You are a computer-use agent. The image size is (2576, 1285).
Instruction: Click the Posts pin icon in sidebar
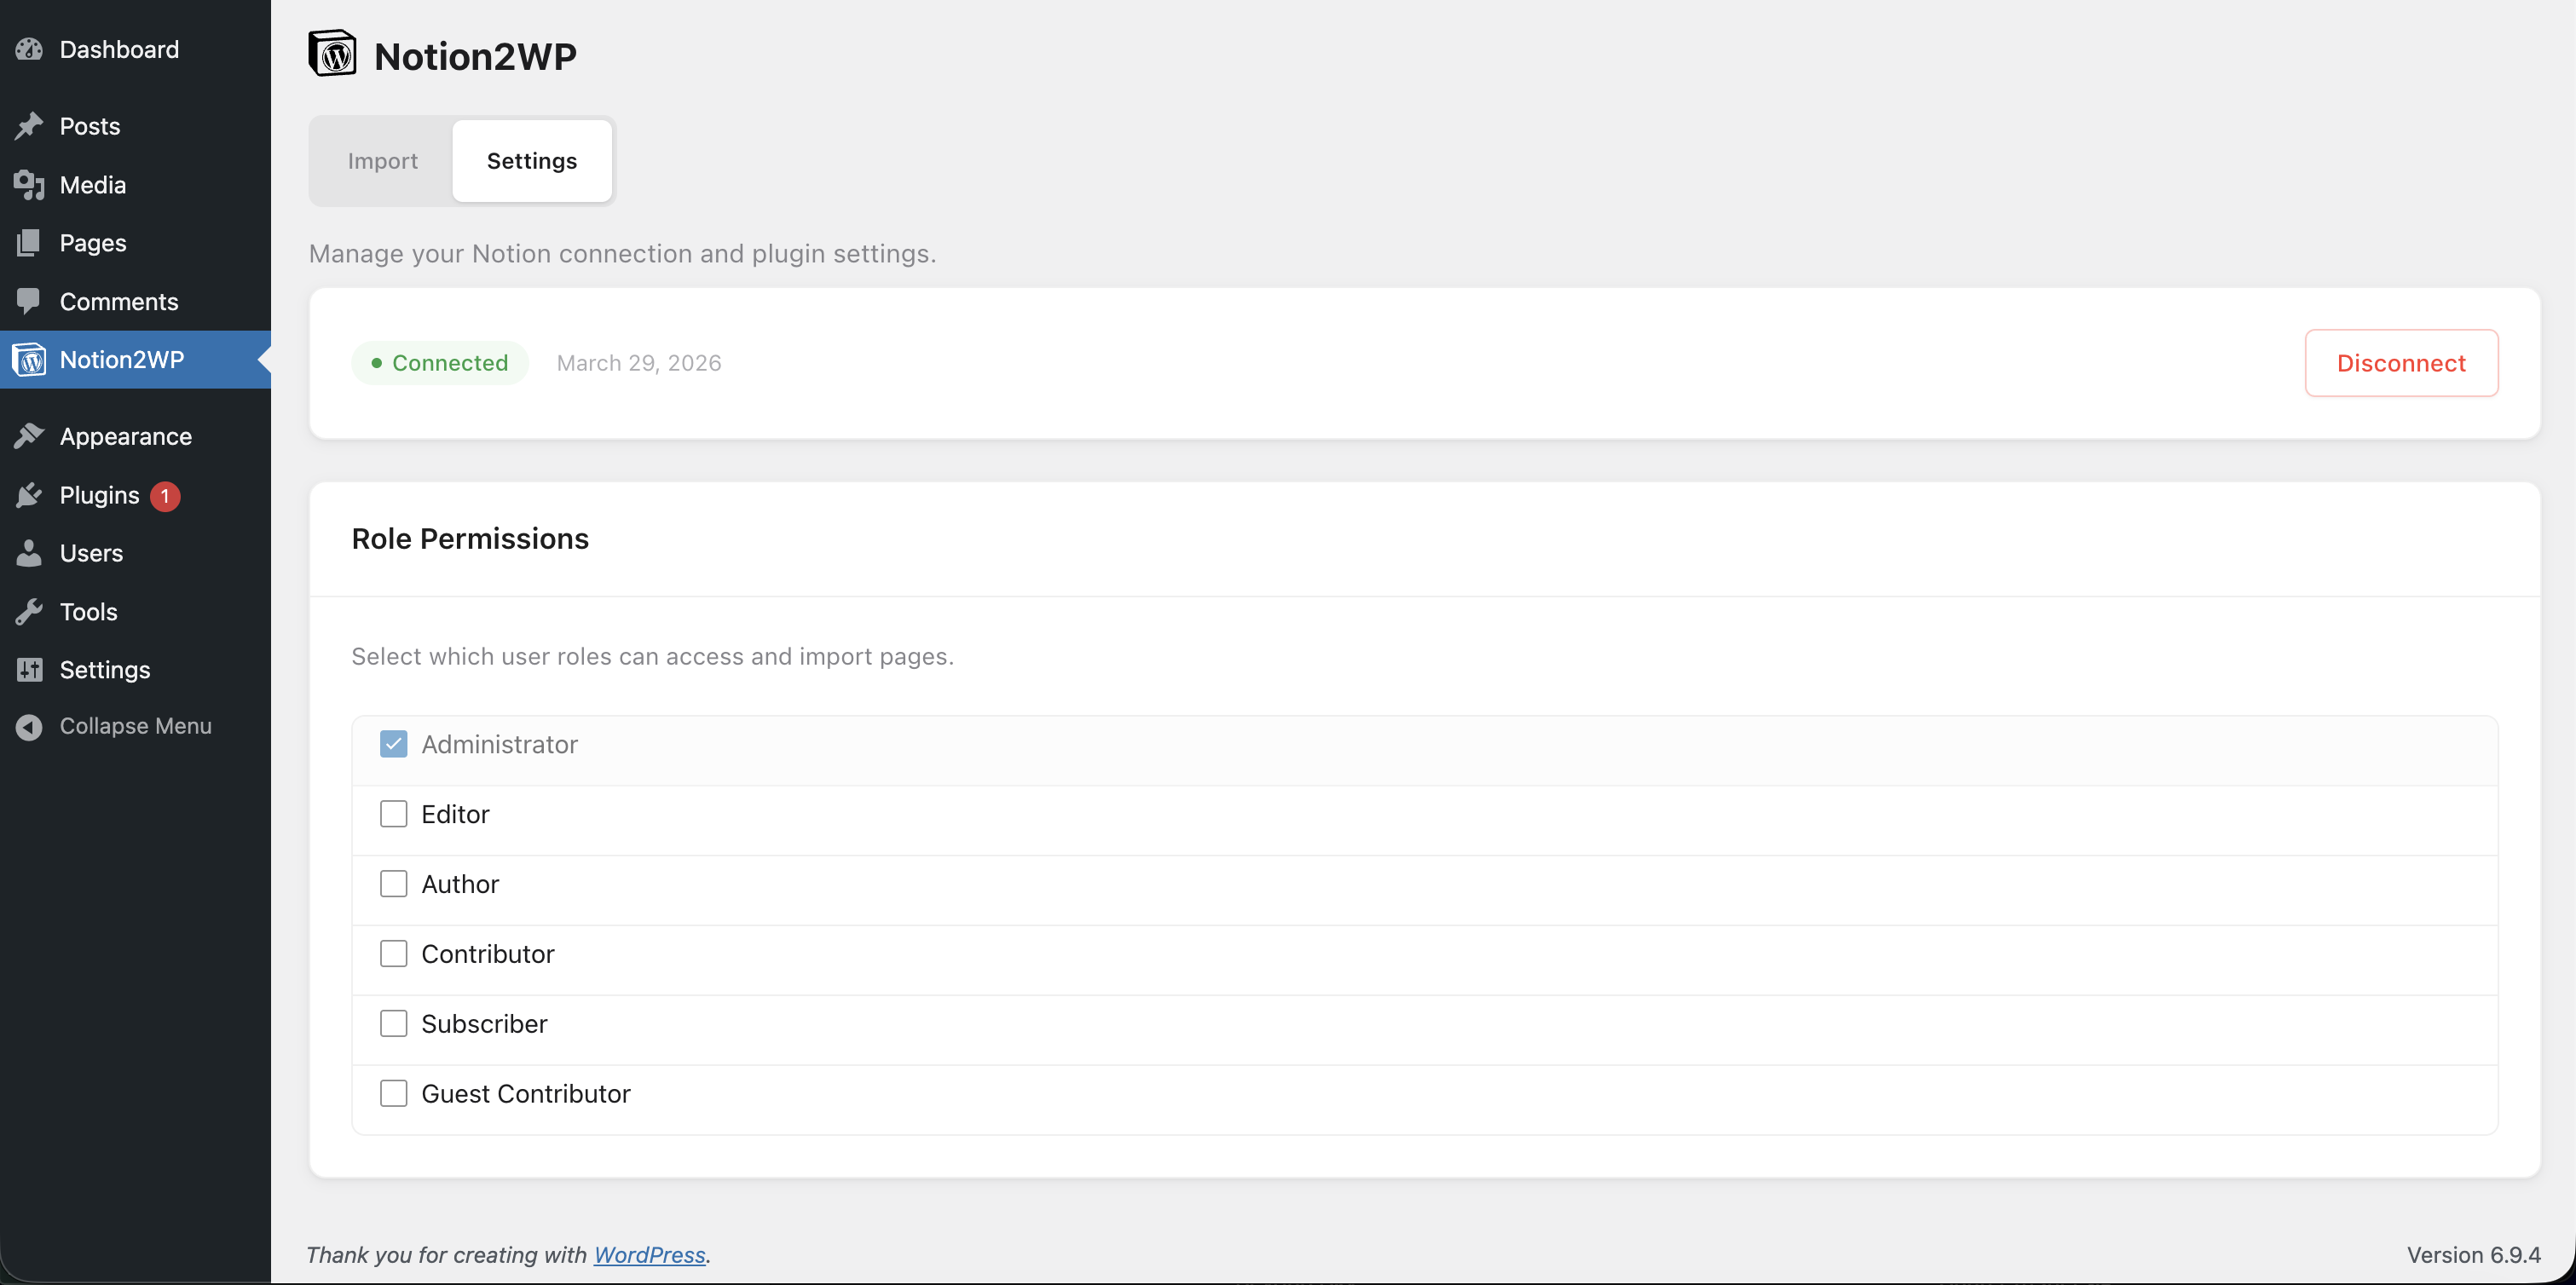click(29, 125)
